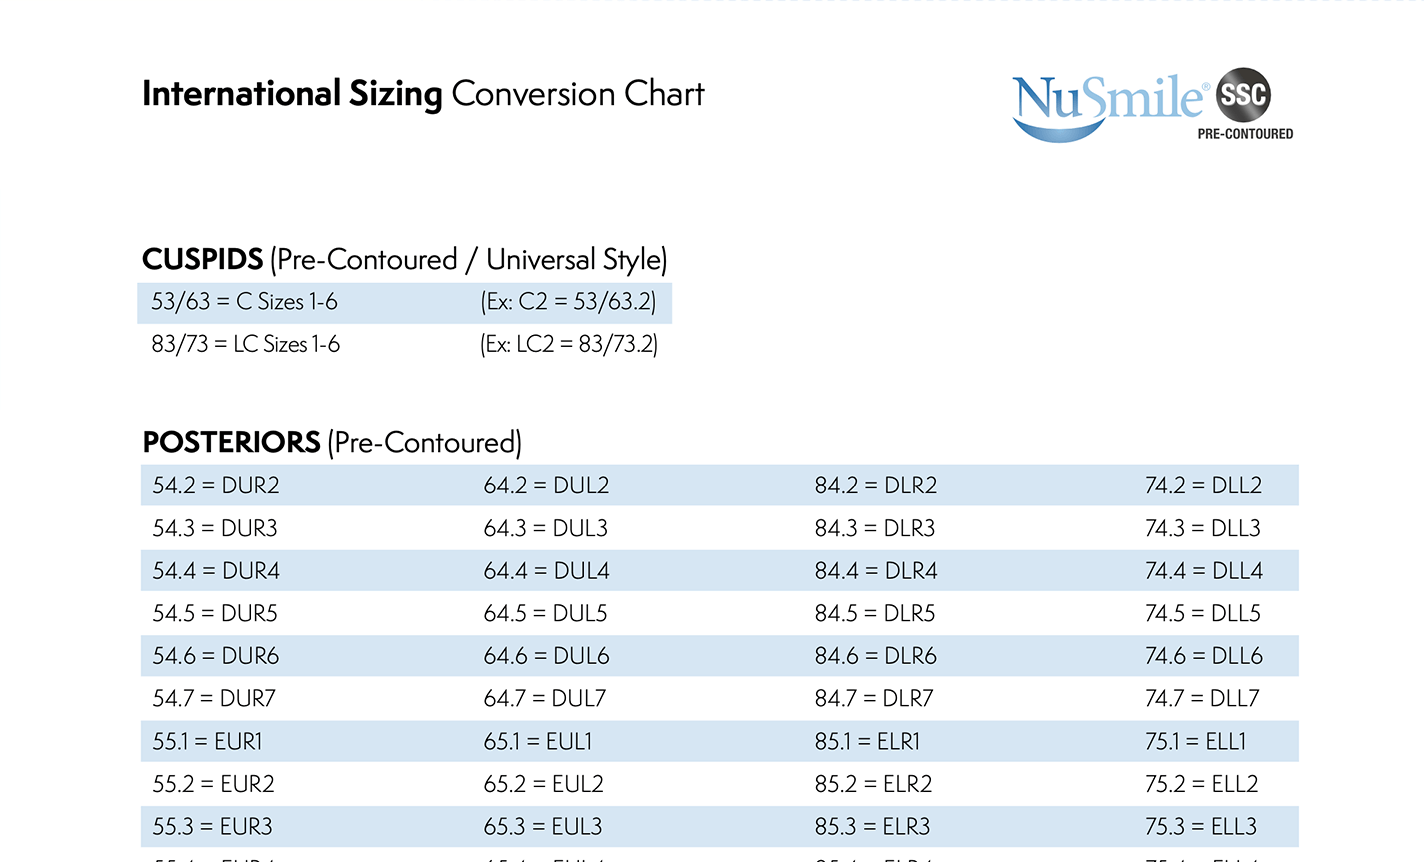Screen dimensions: 1424x862
Task: Select the 55.3 = EUR3 cell
Action: [x=212, y=827]
